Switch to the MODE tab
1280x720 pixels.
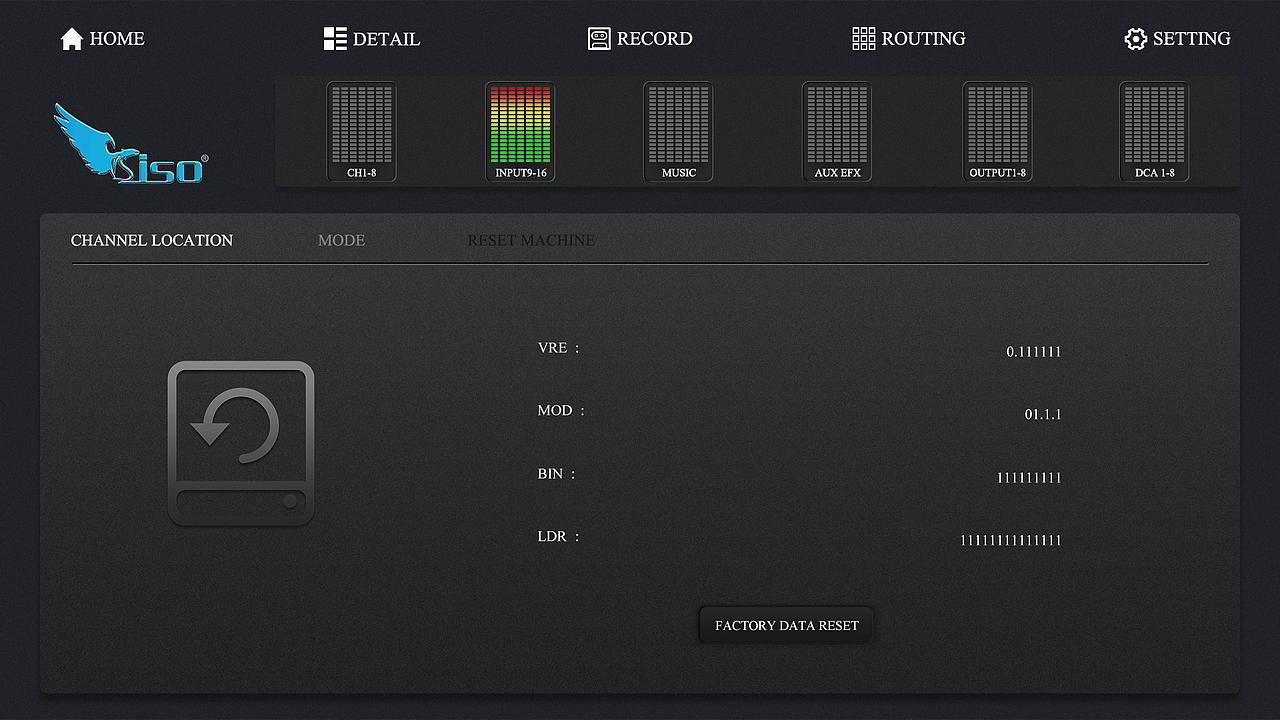pos(341,241)
